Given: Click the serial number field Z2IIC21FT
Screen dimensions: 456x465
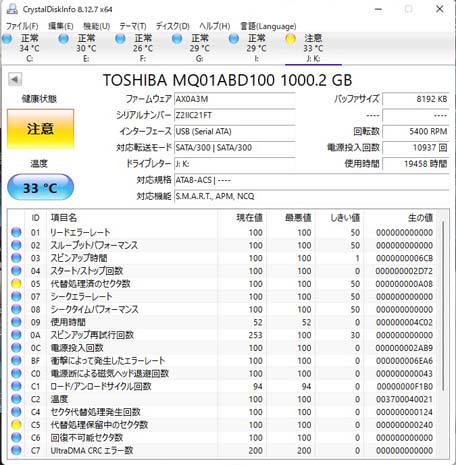Looking at the screenshot, I should click(x=235, y=115).
